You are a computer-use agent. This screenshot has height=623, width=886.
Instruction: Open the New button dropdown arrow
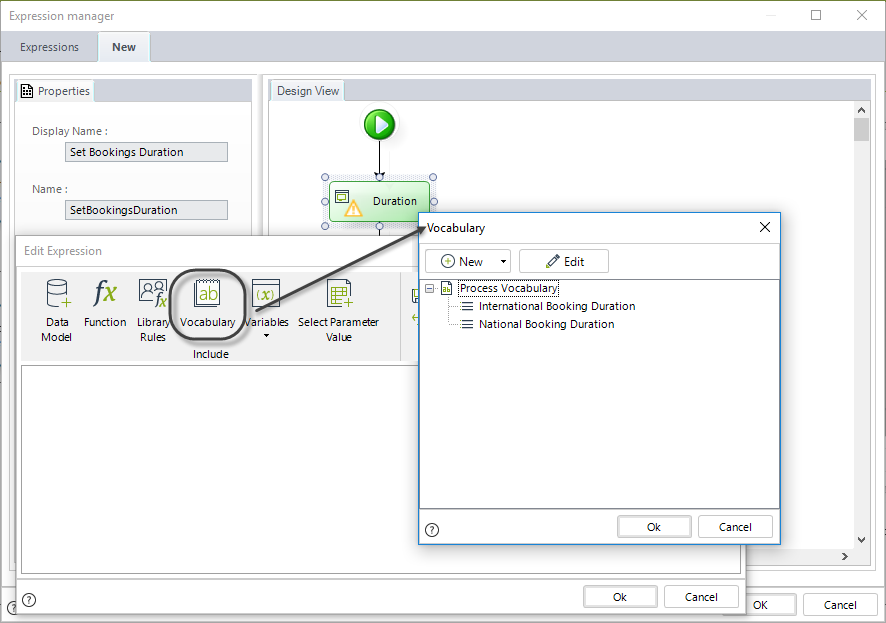[503, 262]
